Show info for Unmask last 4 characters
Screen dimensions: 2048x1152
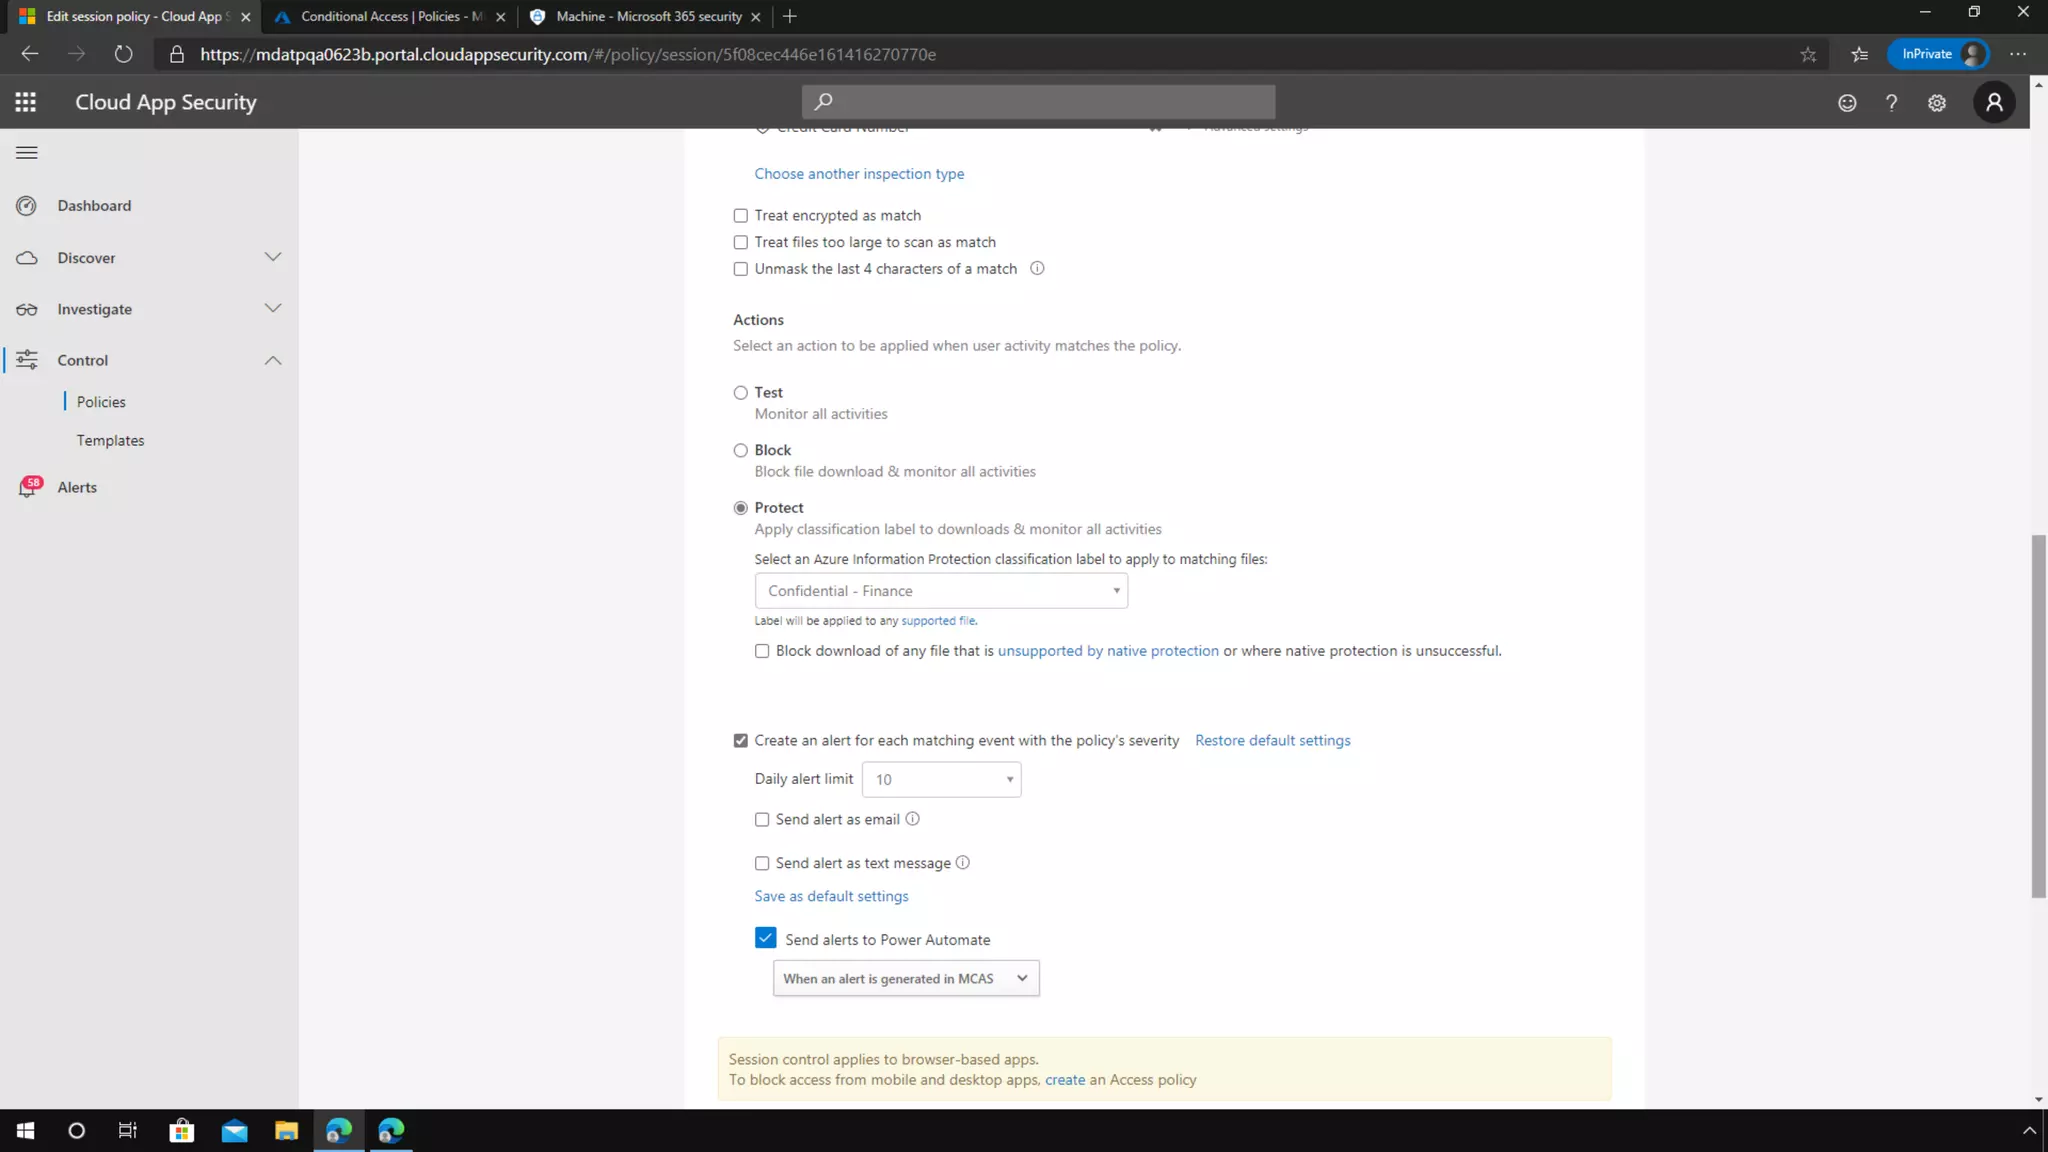[1037, 268]
